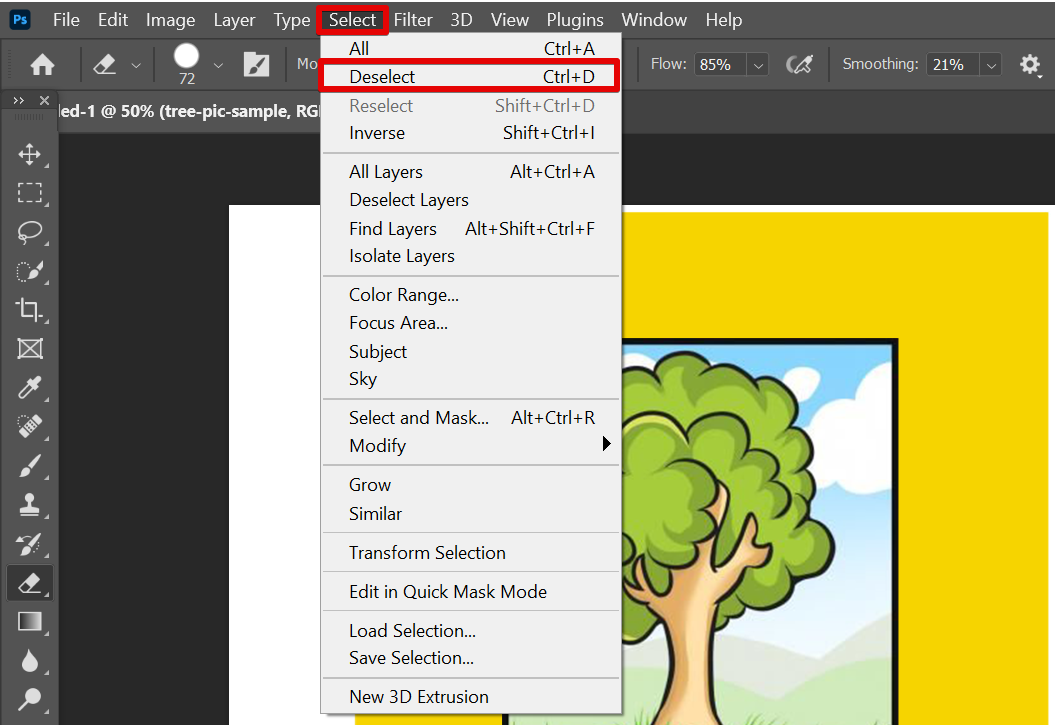
Task: Open the Filter menu
Action: click(413, 20)
